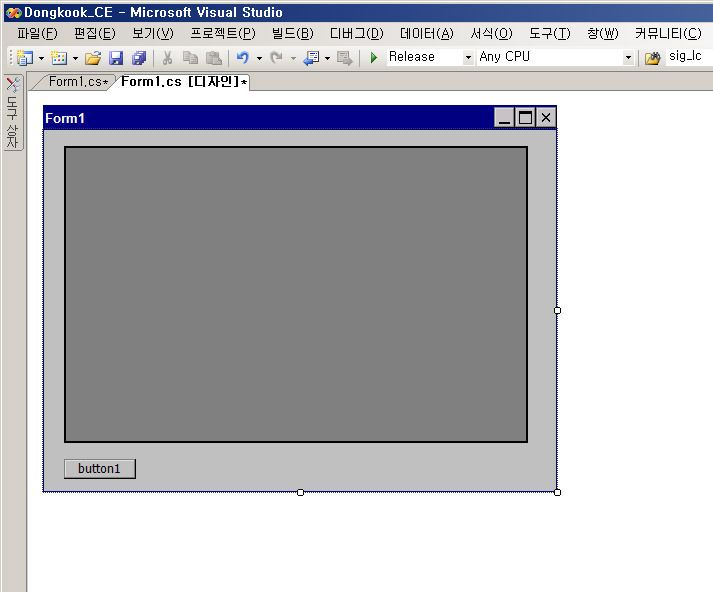Click Form1's bottom edge resize handle

coord(300,492)
